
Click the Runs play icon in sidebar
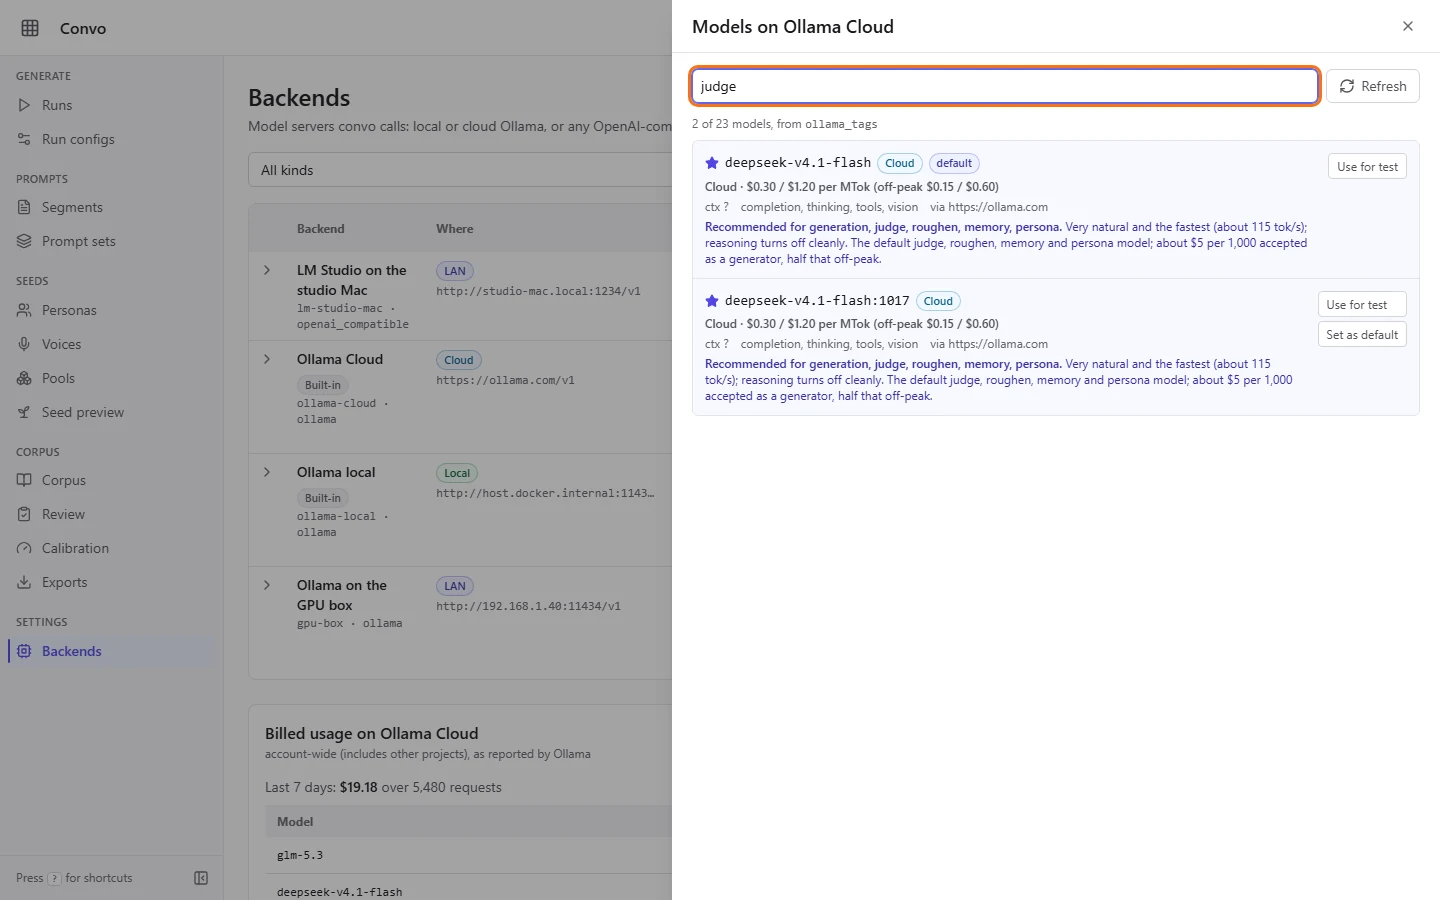point(24,105)
